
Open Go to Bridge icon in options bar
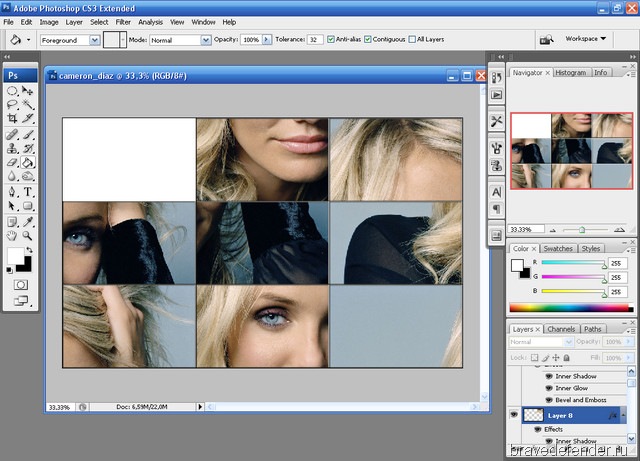point(546,40)
